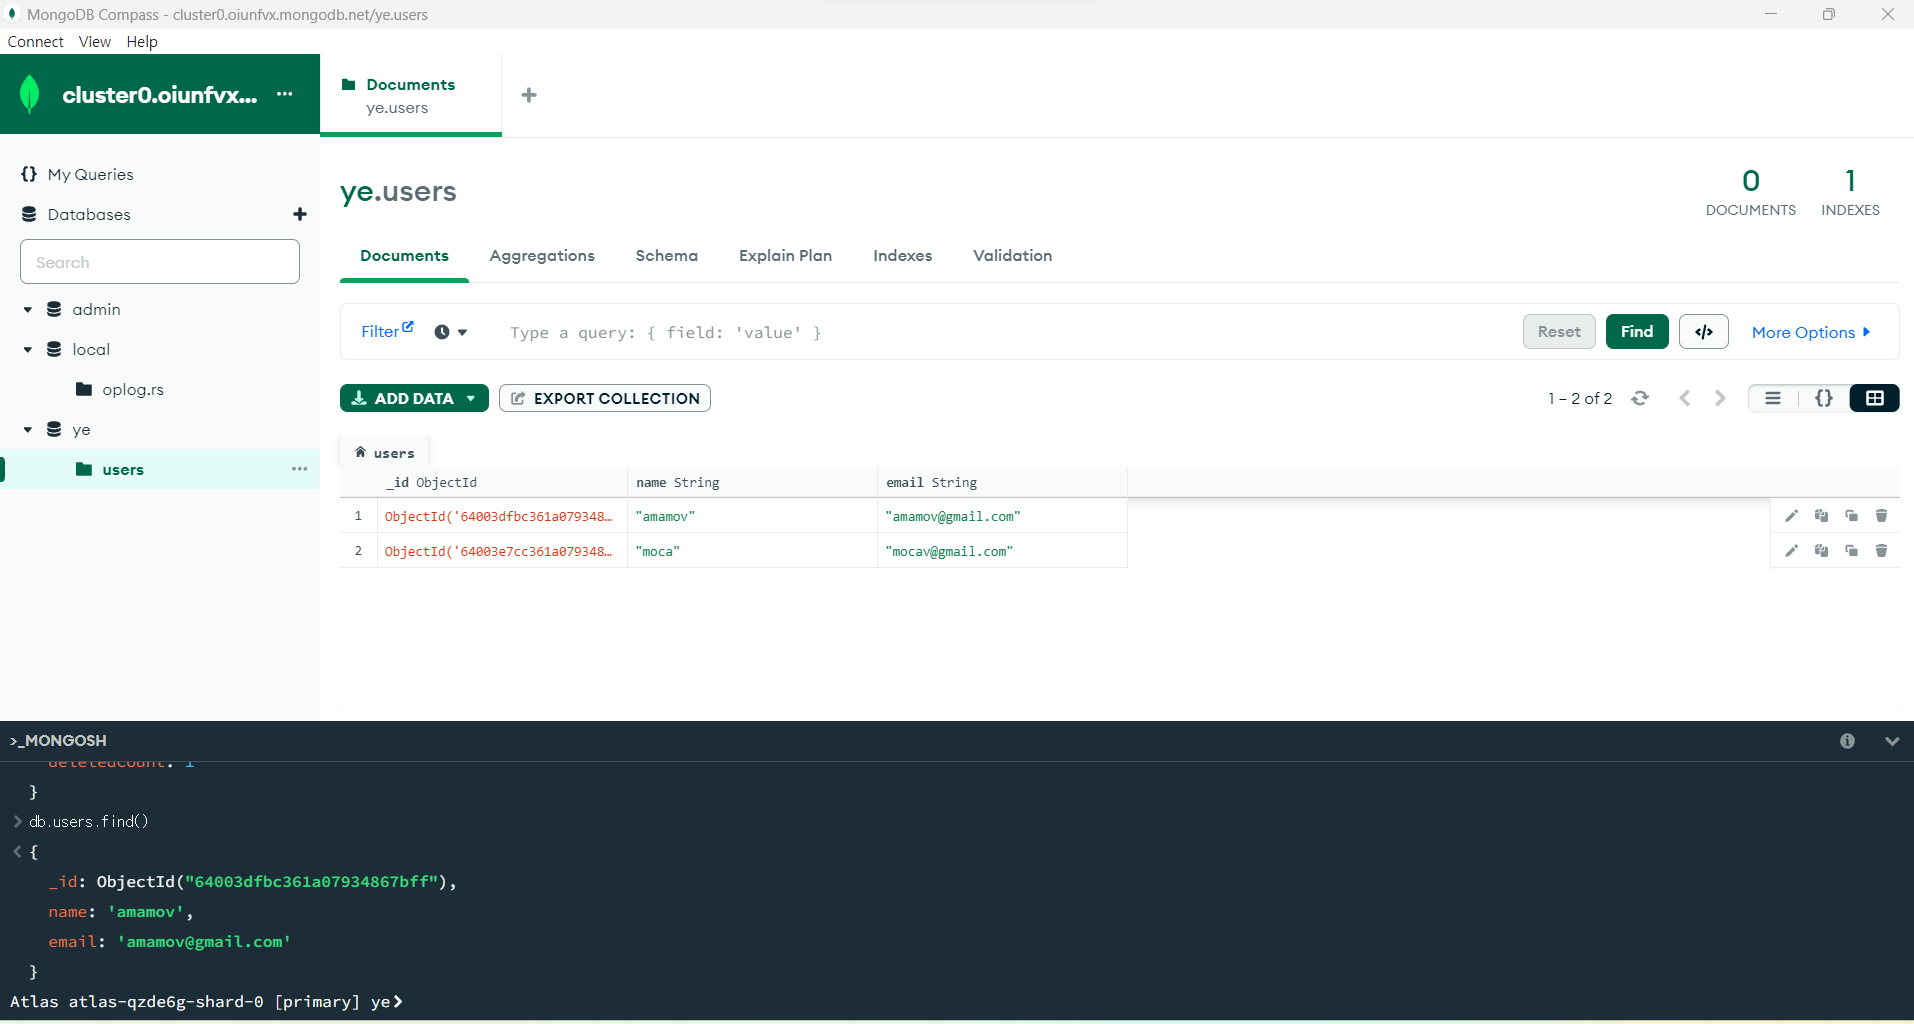Go to next page of documents
The width and height of the screenshot is (1914, 1024).
(x=1720, y=398)
